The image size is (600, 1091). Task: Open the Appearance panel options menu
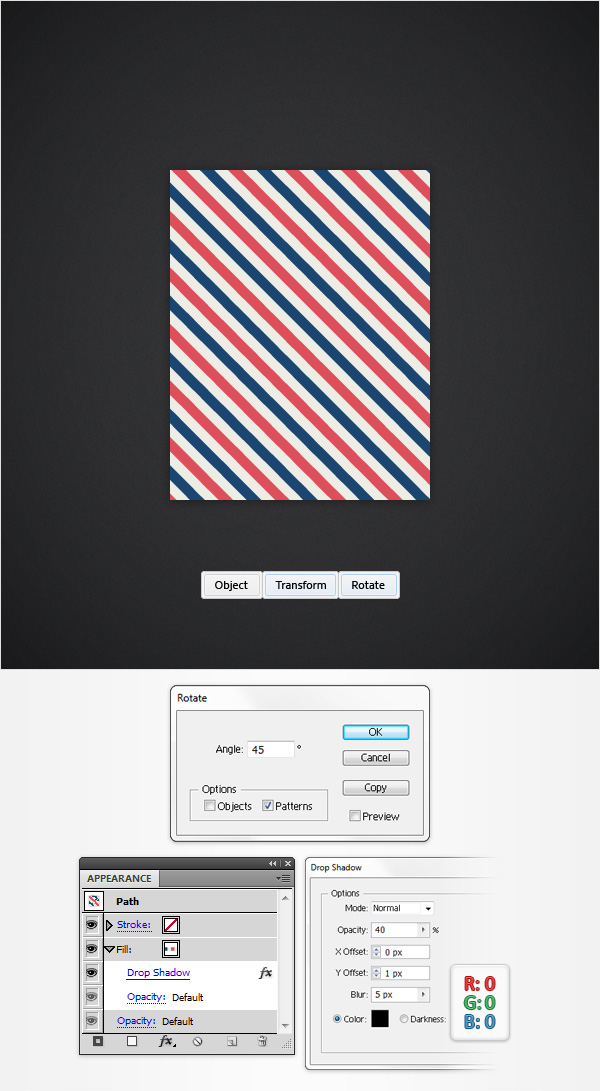coord(283,879)
